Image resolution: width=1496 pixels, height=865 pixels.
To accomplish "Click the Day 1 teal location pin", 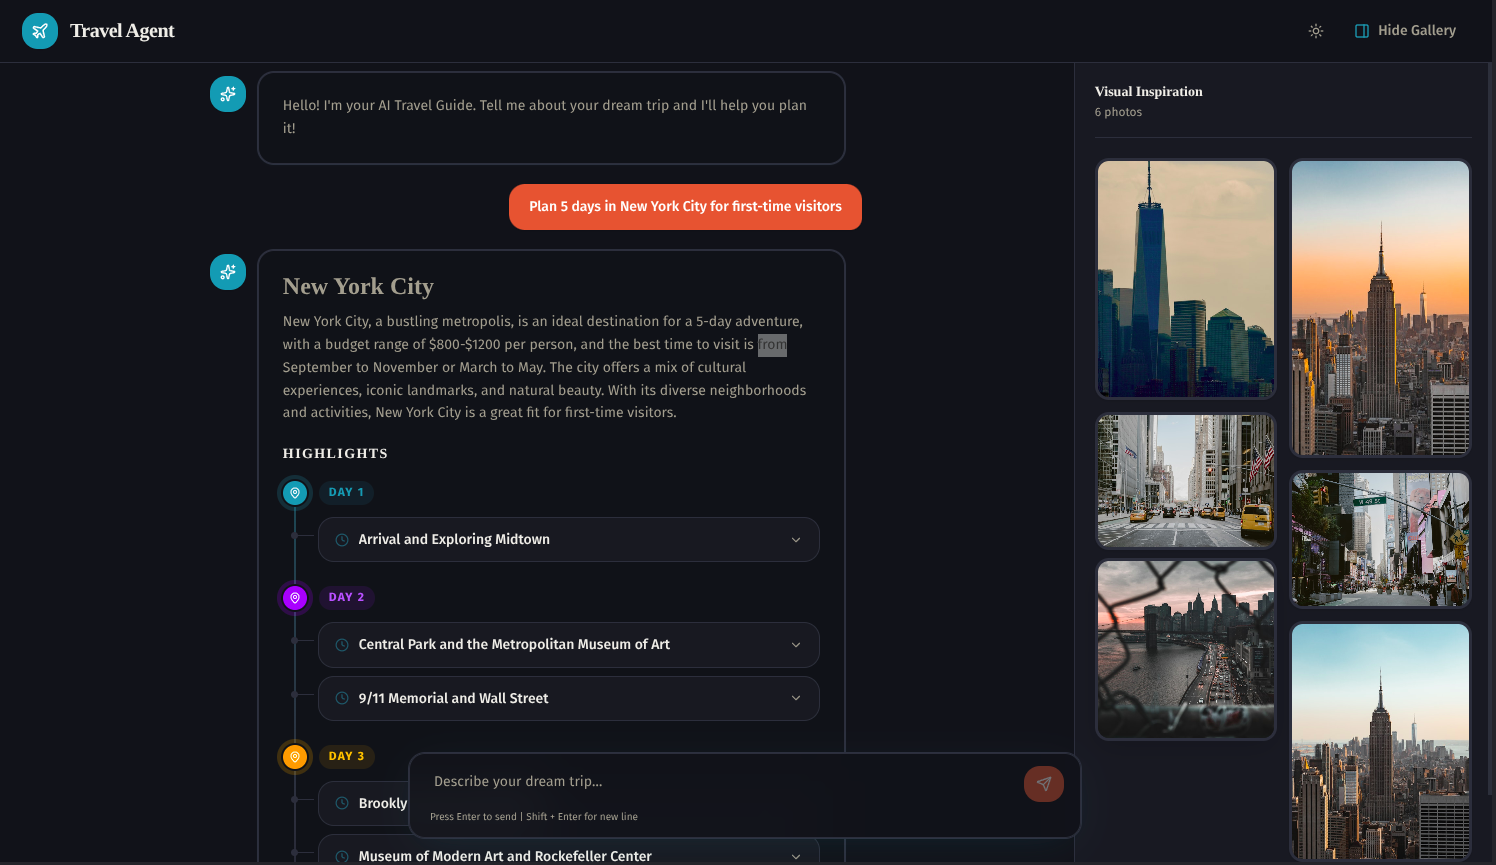I will (x=295, y=493).
